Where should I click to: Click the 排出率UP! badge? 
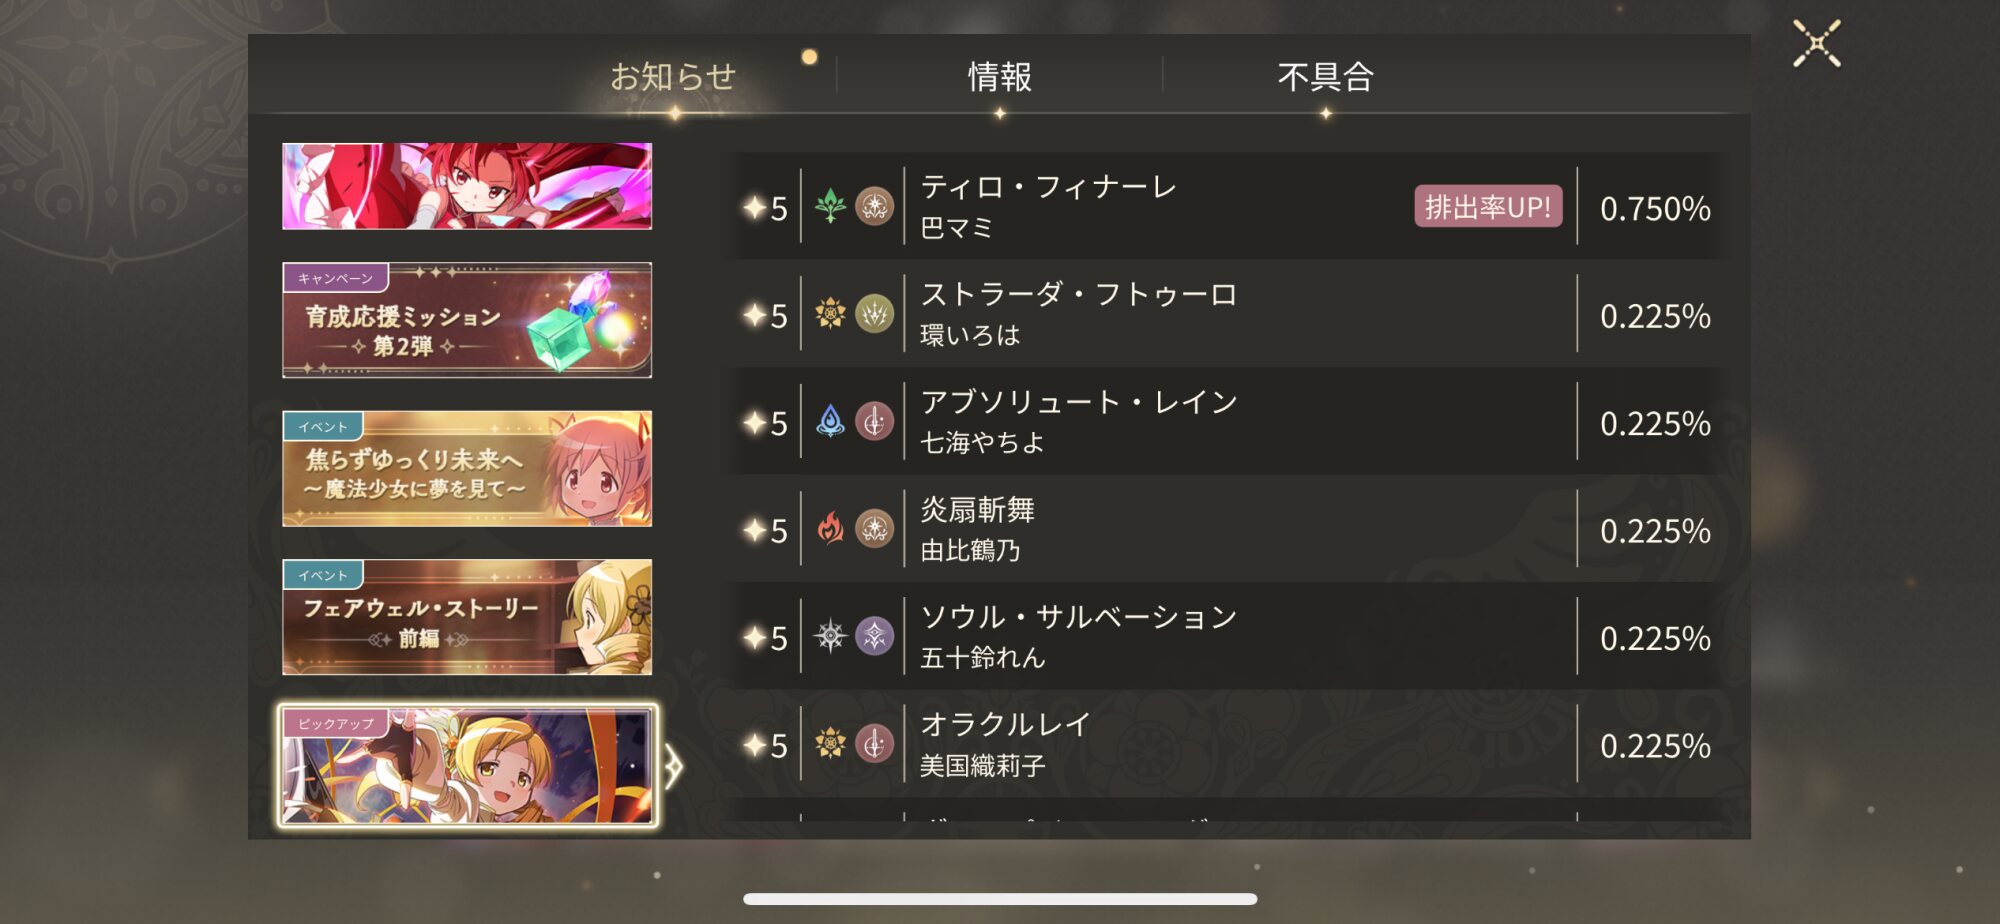1488,207
